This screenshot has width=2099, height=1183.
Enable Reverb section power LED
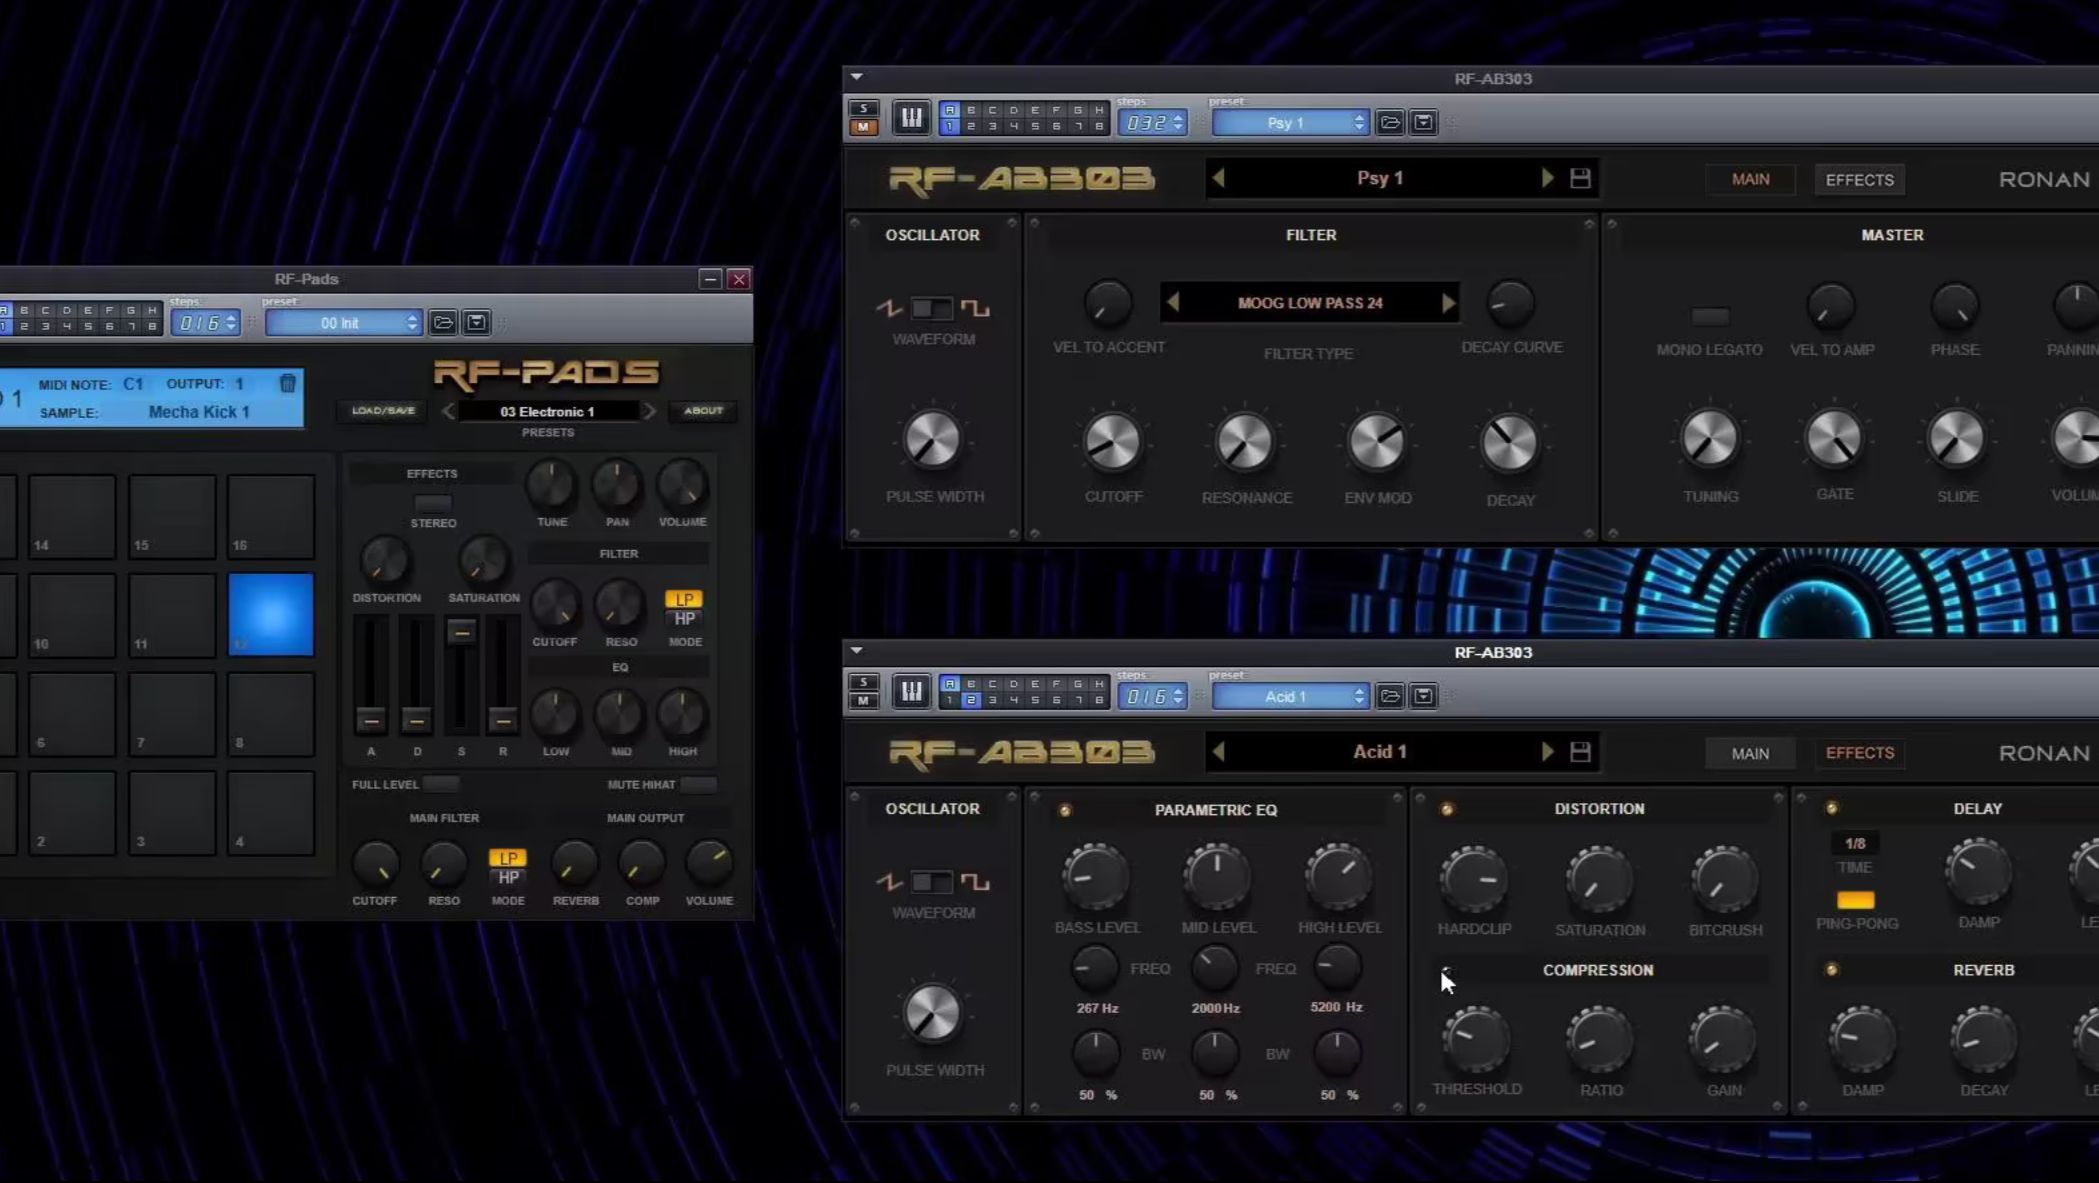[1832, 969]
